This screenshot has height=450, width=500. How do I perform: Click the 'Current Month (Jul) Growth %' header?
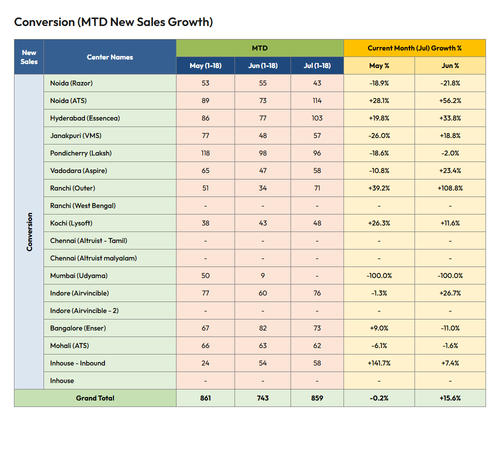[x=415, y=48]
